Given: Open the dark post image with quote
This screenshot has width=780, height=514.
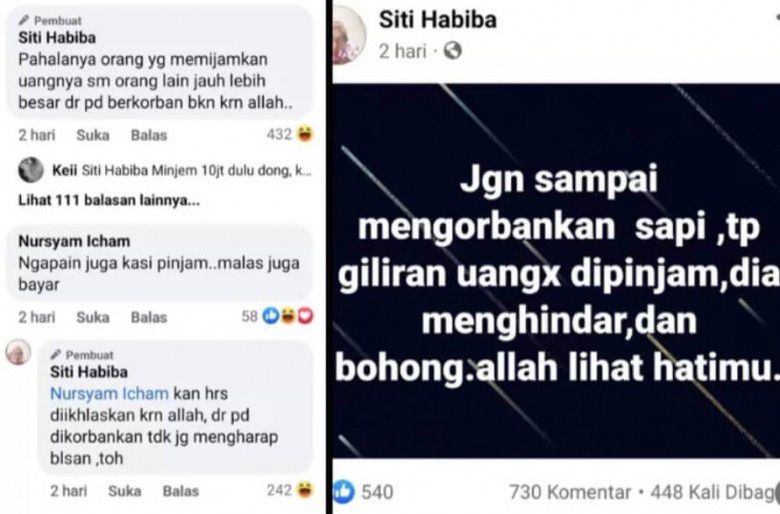Looking at the screenshot, I should point(556,271).
